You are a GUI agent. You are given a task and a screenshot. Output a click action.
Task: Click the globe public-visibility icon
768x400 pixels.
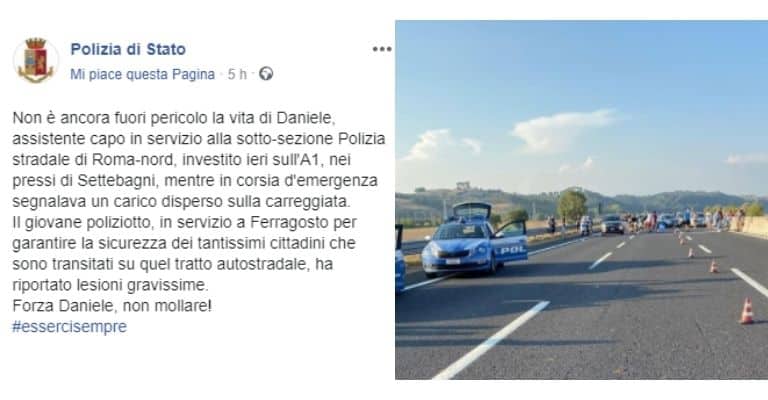pos(266,74)
